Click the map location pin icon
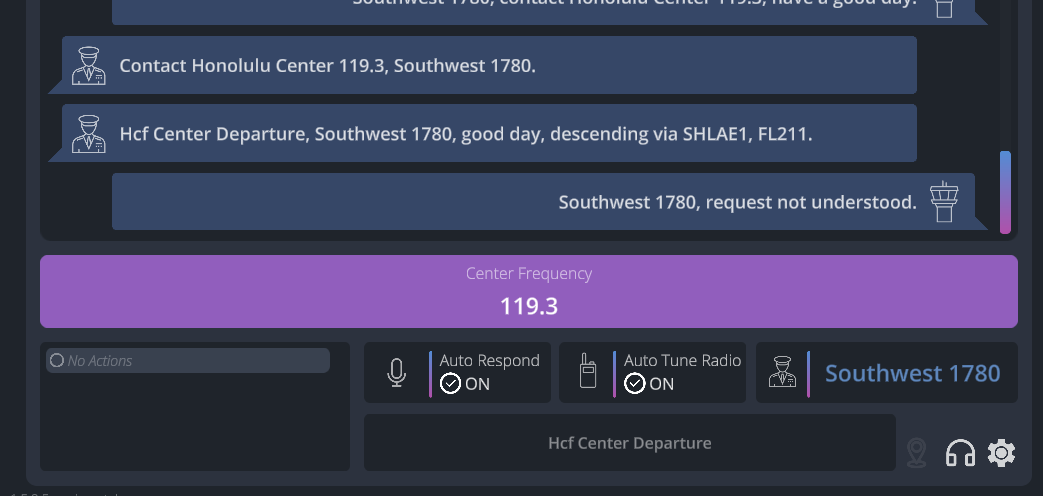Viewport: 1043px width, 496px height. click(917, 453)
